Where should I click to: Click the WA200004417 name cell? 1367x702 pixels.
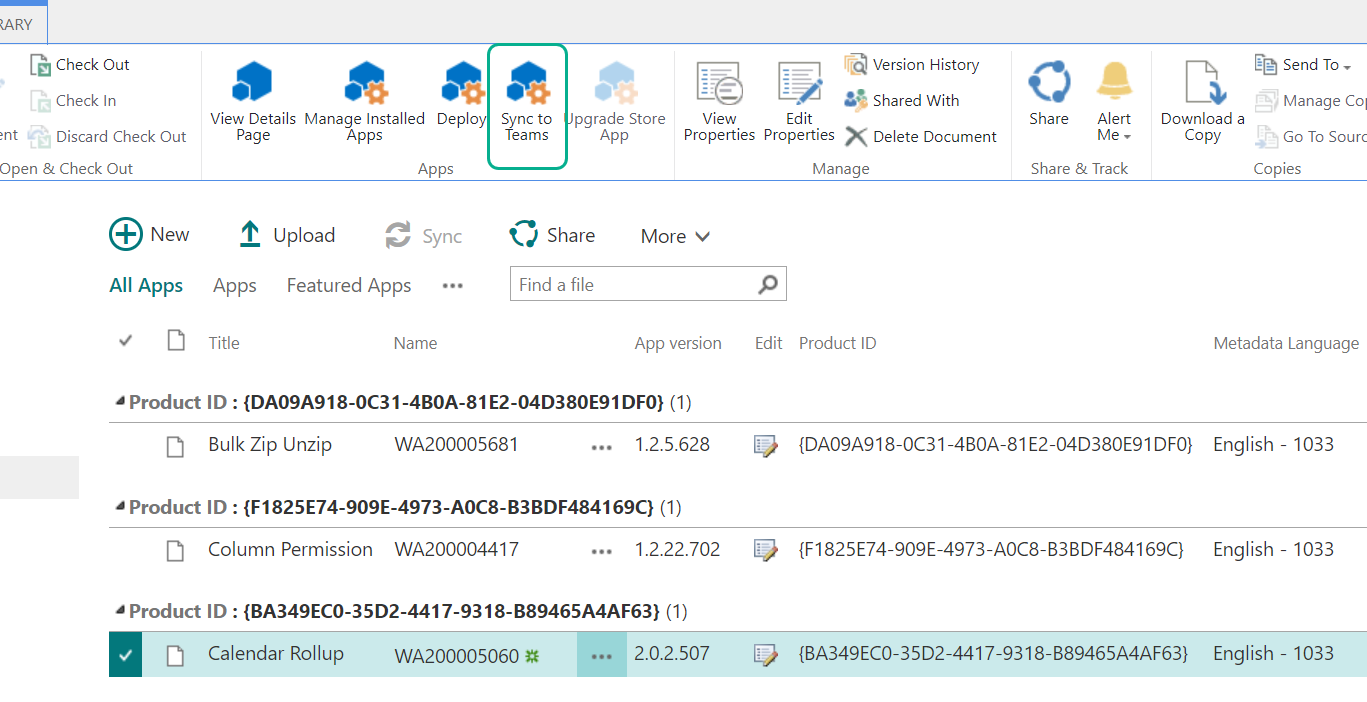click(x=457, y=550)
